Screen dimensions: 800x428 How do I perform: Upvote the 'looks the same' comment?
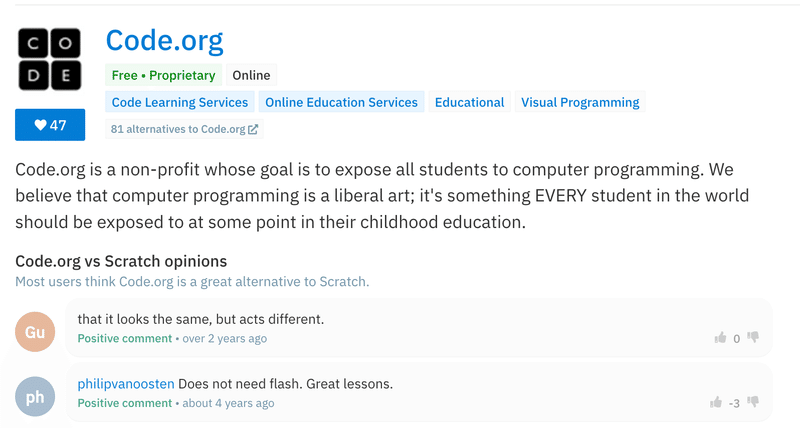(720, 338)
